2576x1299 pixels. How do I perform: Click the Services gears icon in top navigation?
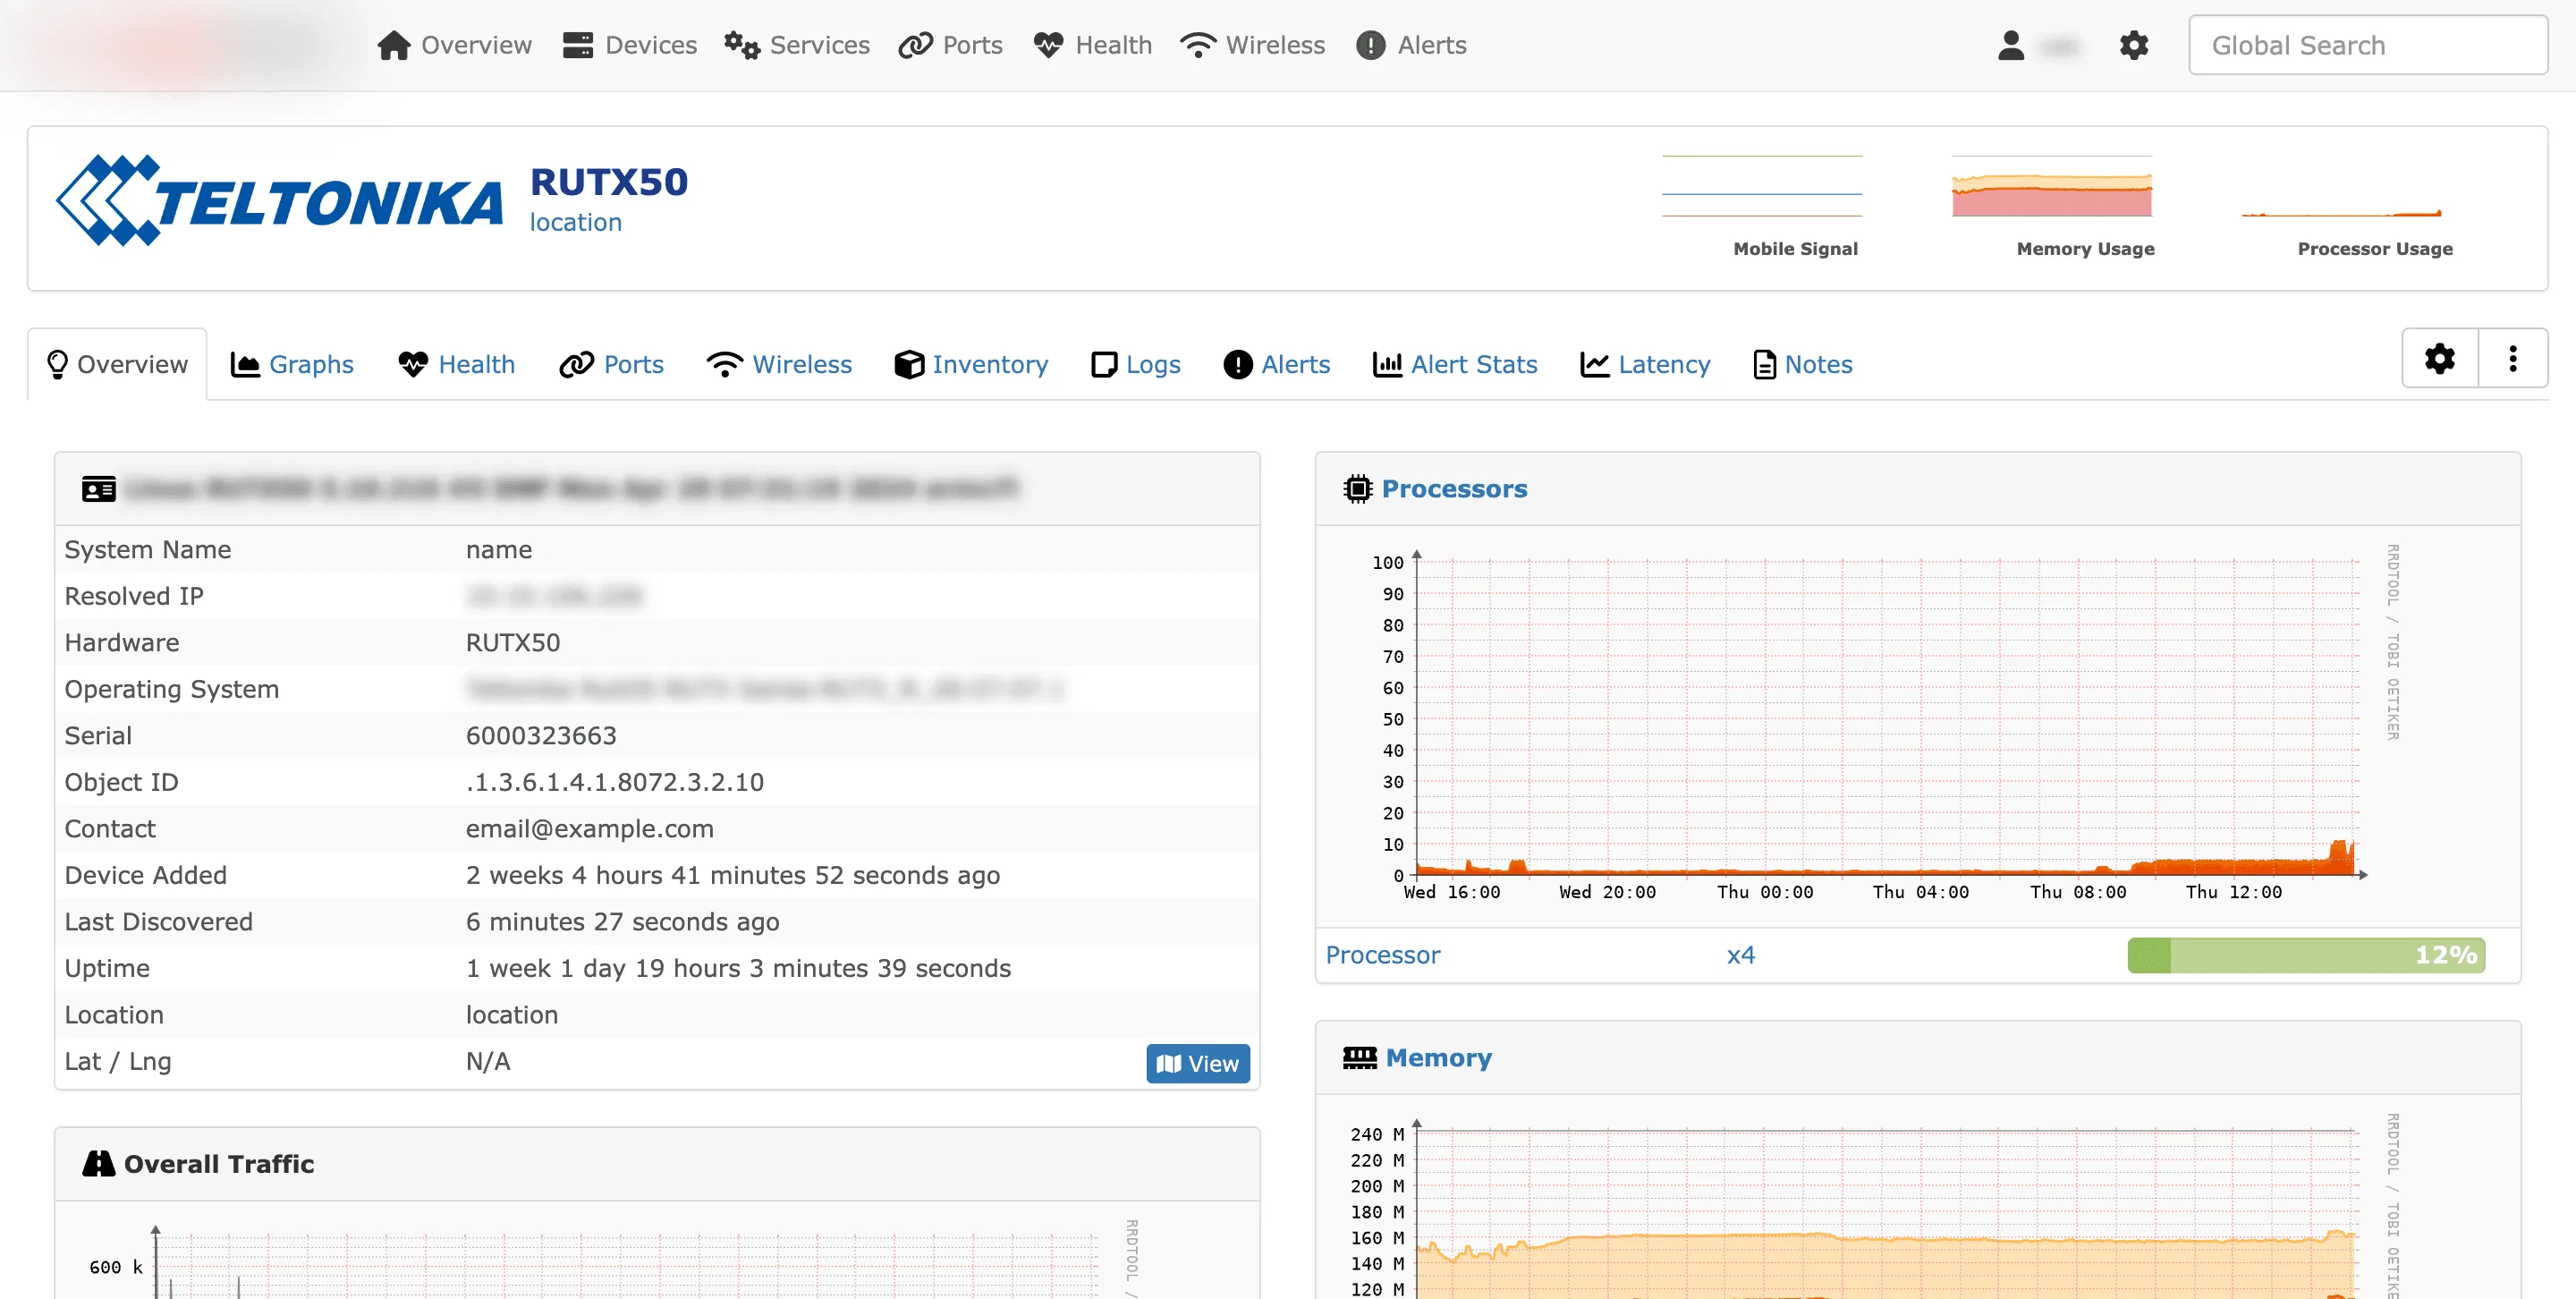[742, 45]
